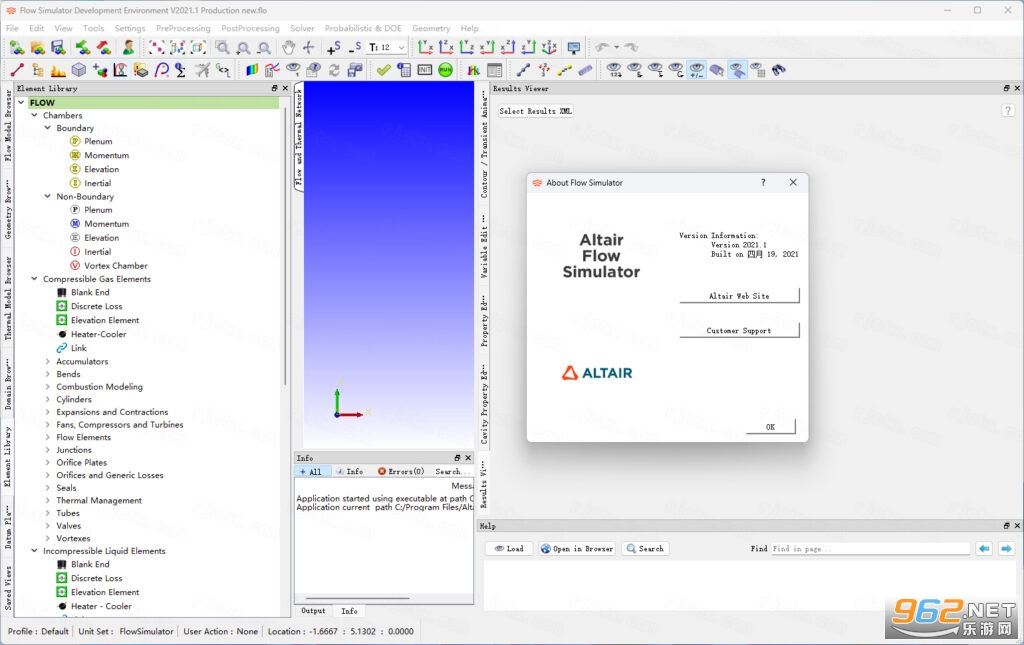Expand the Orifice Plates tree node
The image size is (1024, 645).
(x=47, y=462)
